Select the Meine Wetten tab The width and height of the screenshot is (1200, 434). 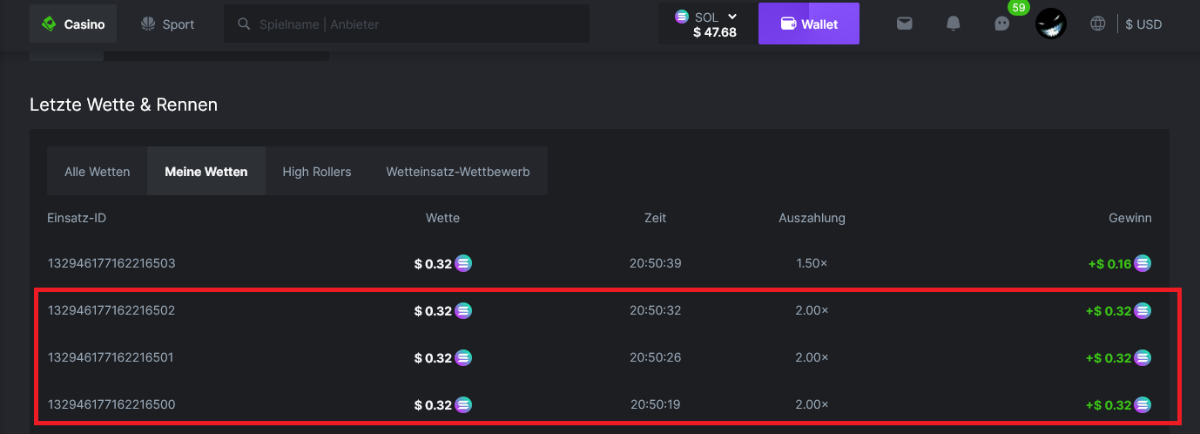[206, 171]
